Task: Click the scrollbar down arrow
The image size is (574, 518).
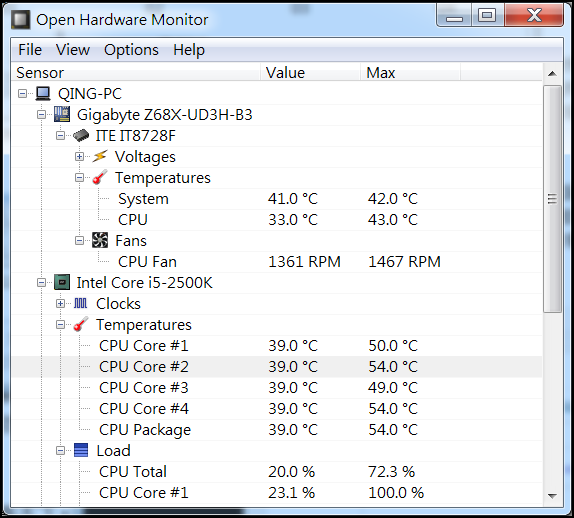Action: (552, 496)
